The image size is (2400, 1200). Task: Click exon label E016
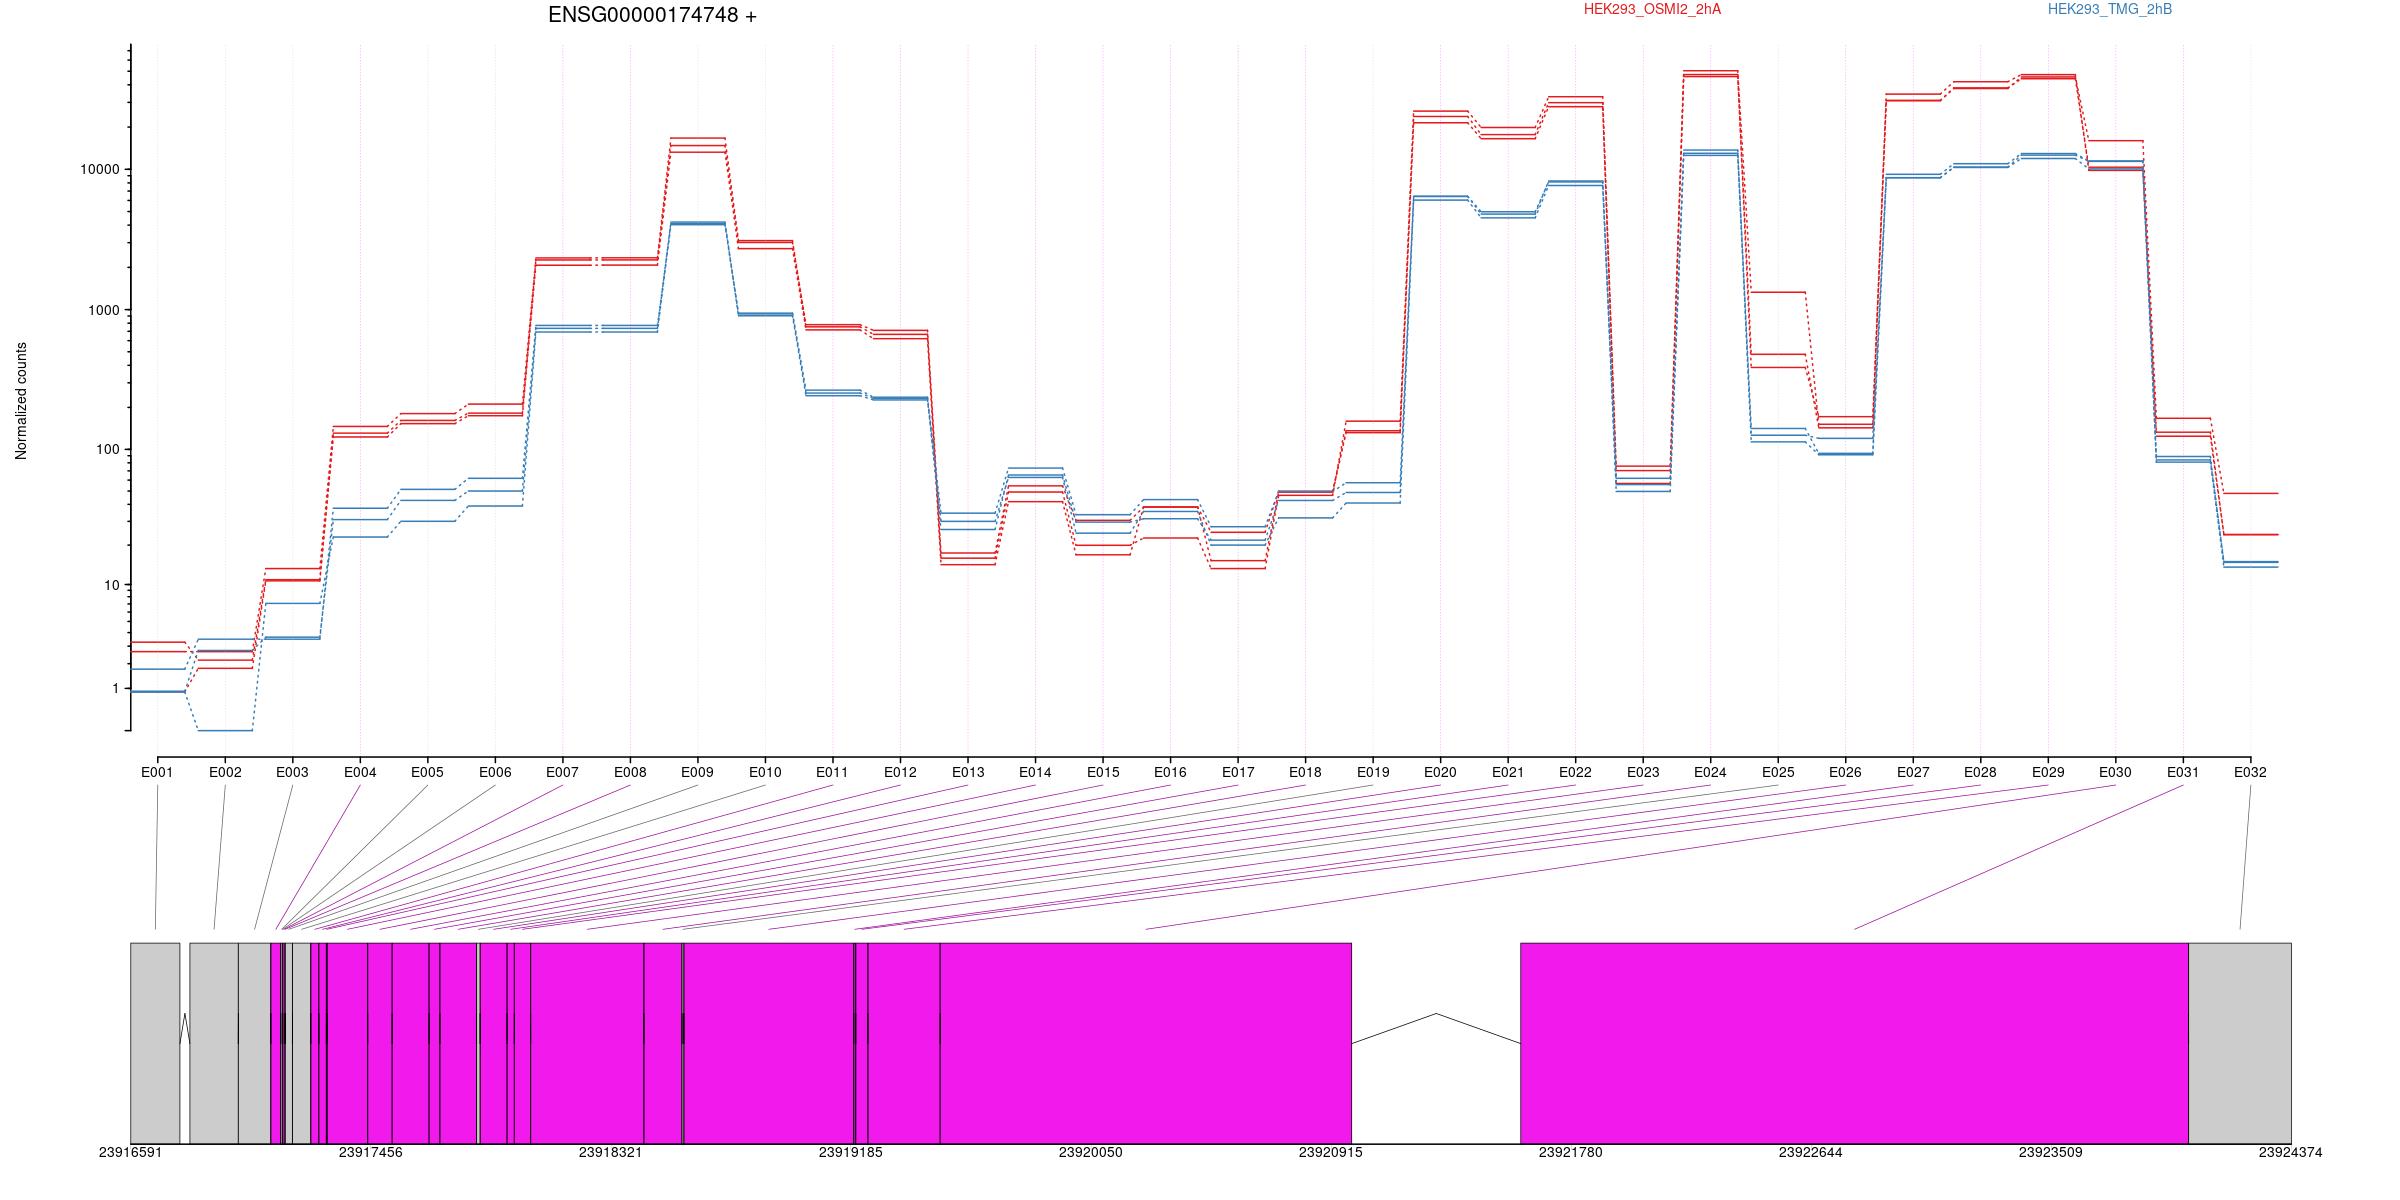[1170, 772]
